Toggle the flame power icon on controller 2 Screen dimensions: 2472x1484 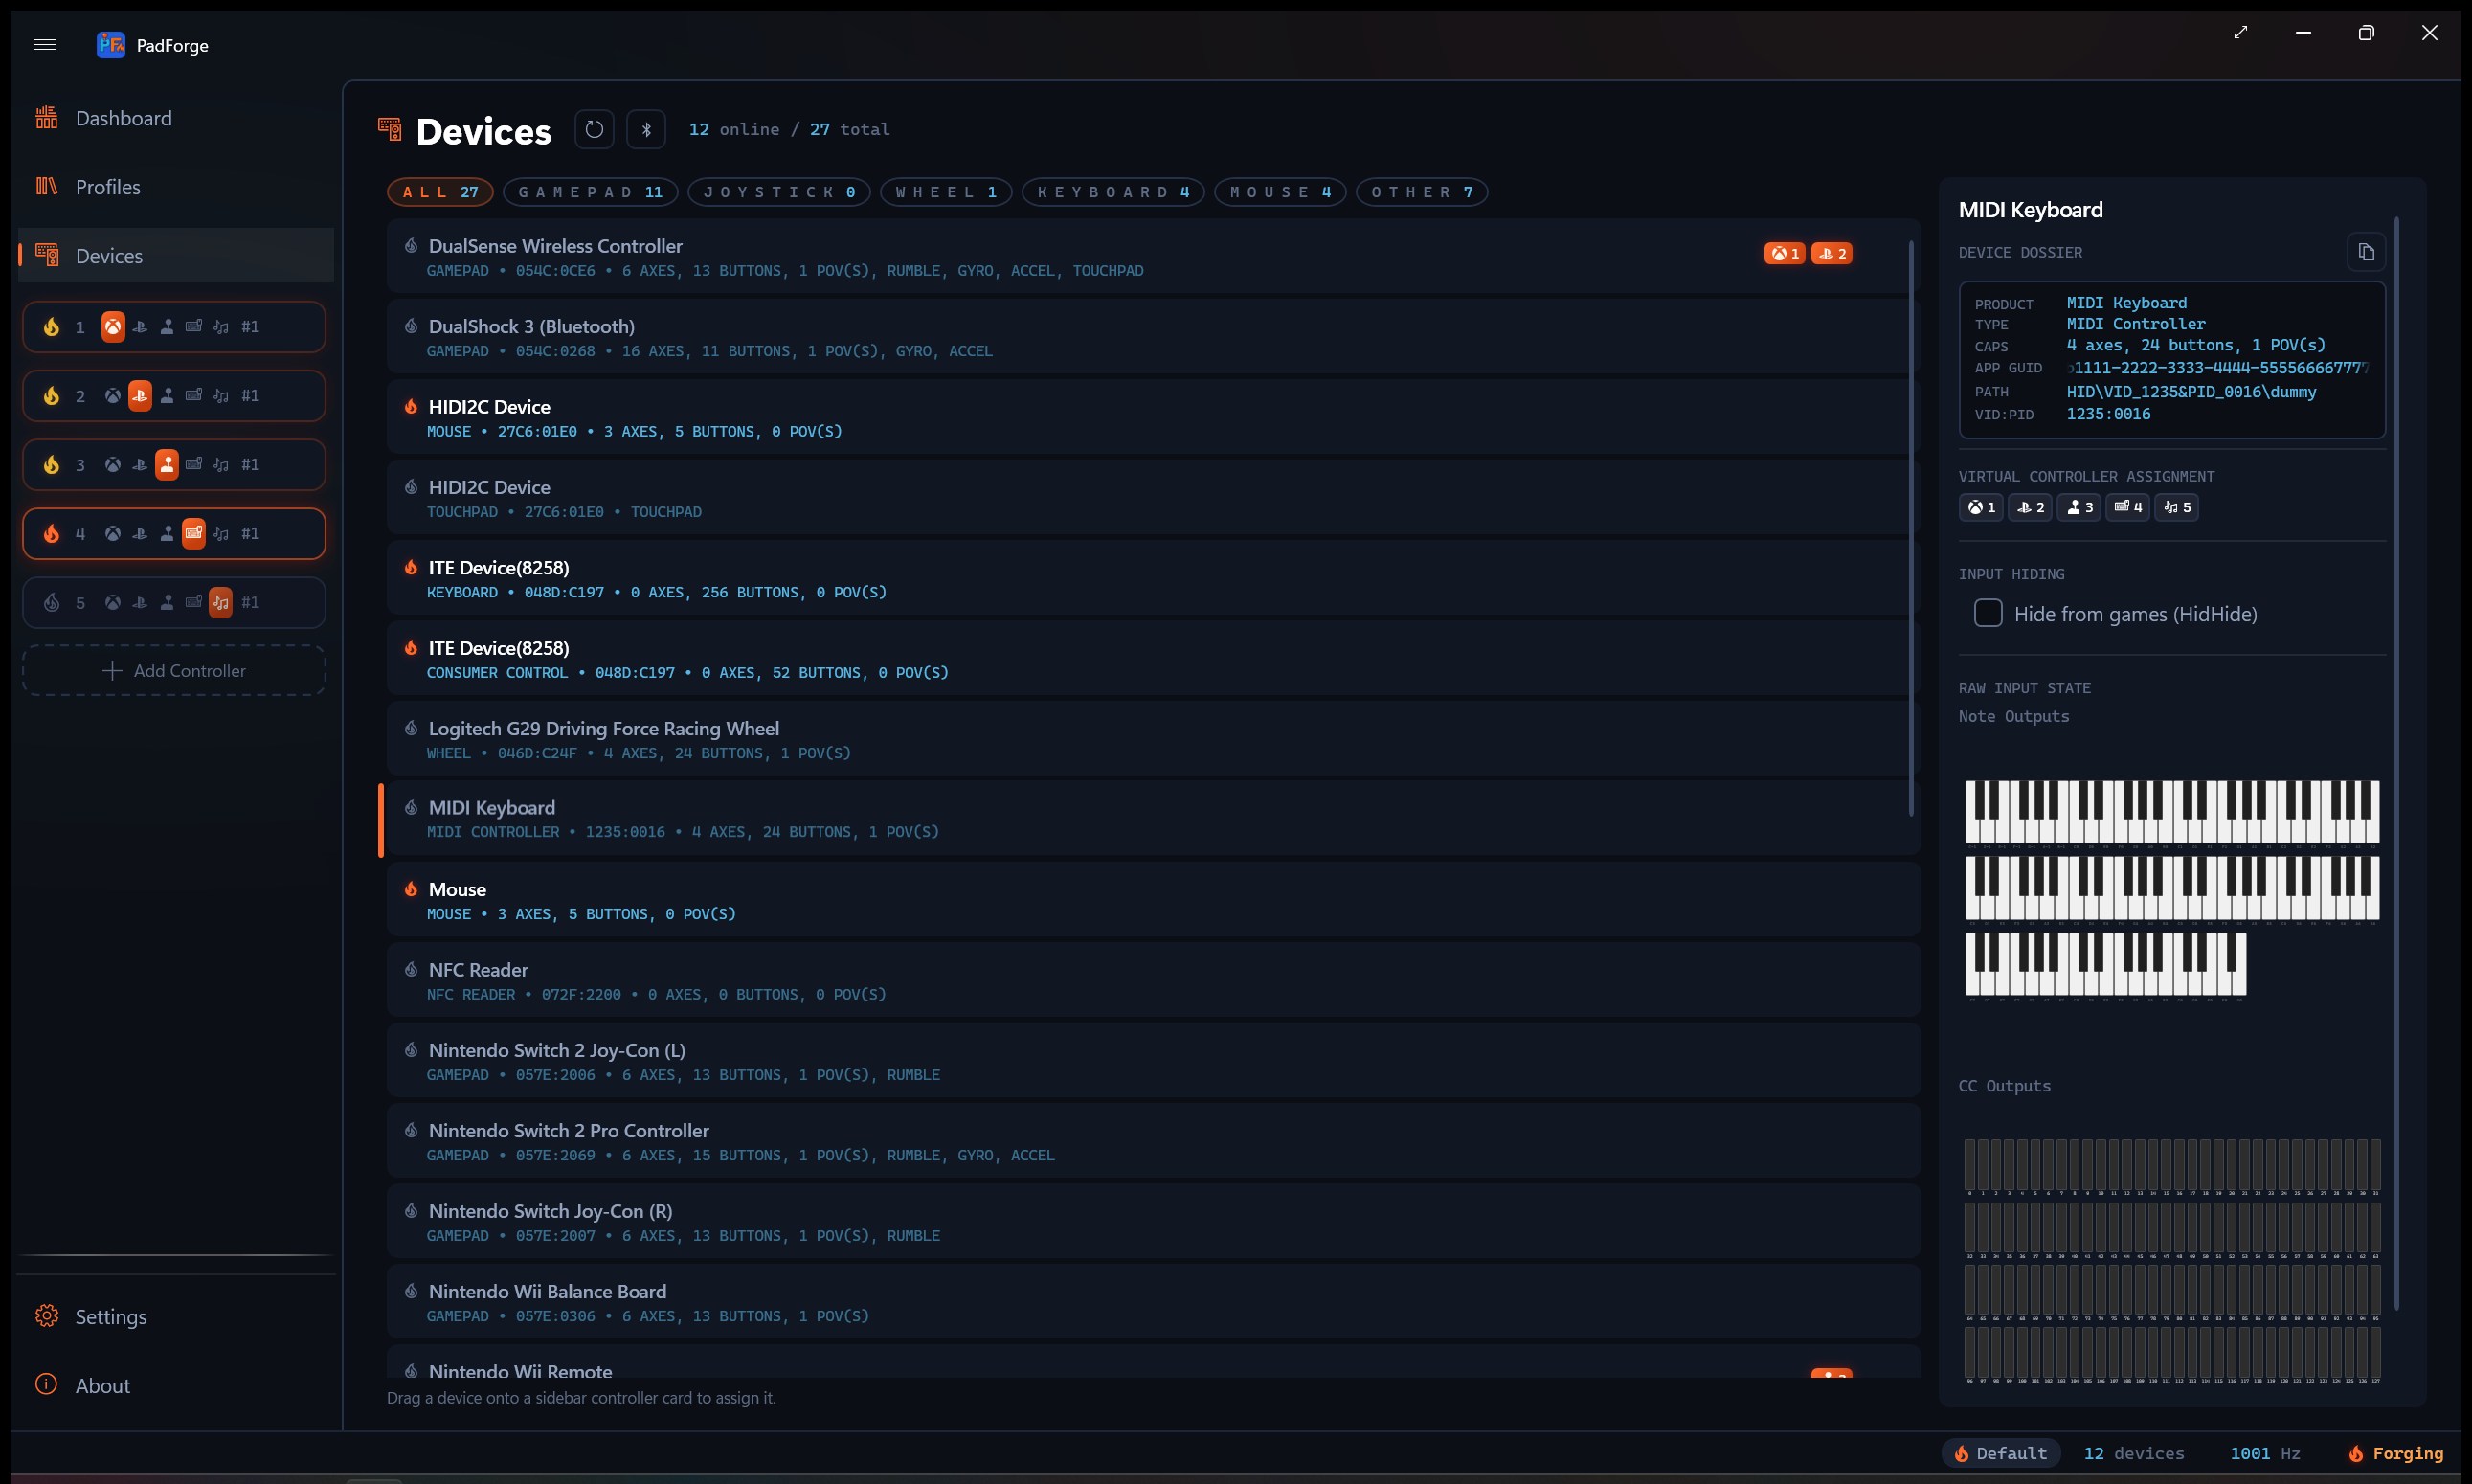(x=51, y=396)
